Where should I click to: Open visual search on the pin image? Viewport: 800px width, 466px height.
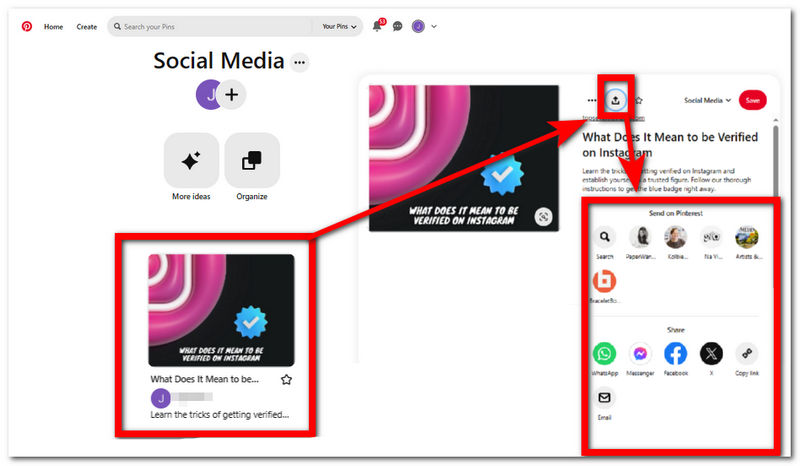(x=543, y=217)
